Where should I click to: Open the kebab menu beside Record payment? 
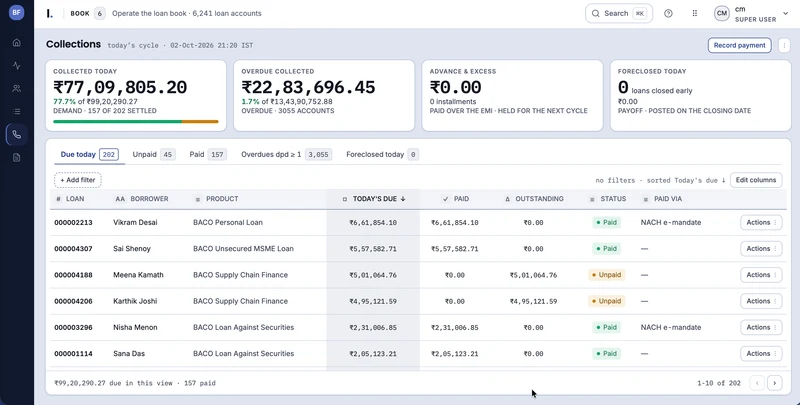click(x=784, y=45)
